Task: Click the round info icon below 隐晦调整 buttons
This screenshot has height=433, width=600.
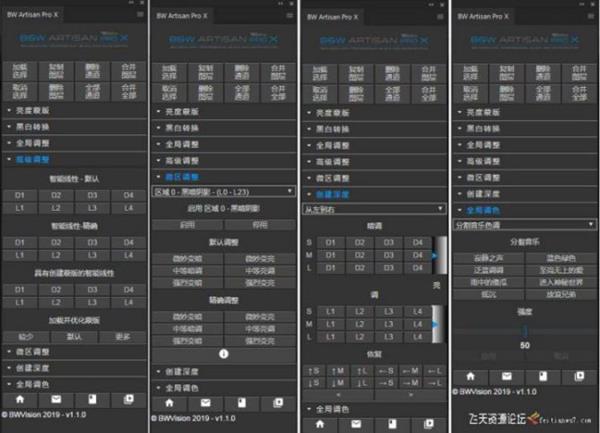Action: point(223,353)
